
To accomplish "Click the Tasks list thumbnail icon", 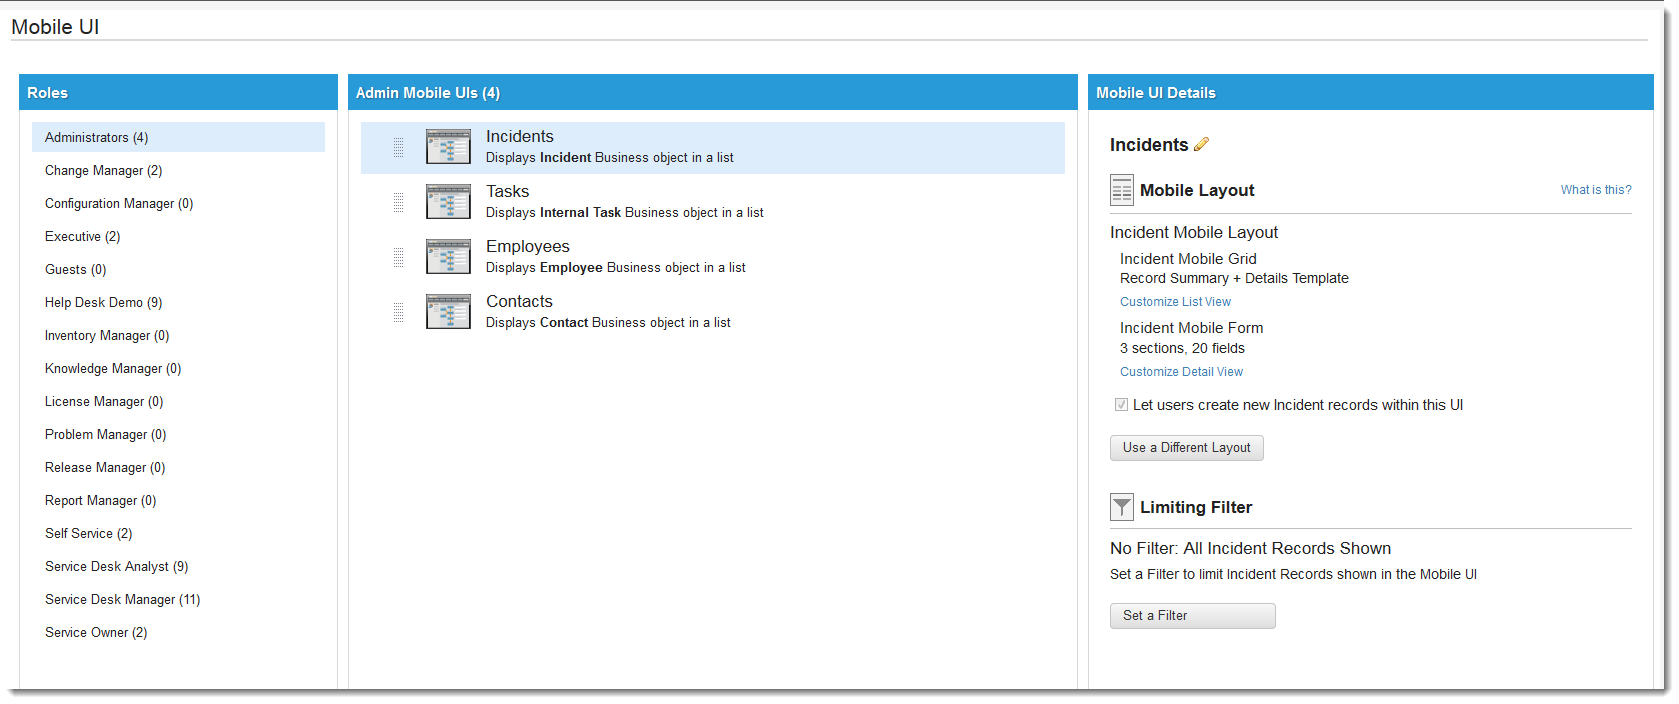I will tap(448, 202).
